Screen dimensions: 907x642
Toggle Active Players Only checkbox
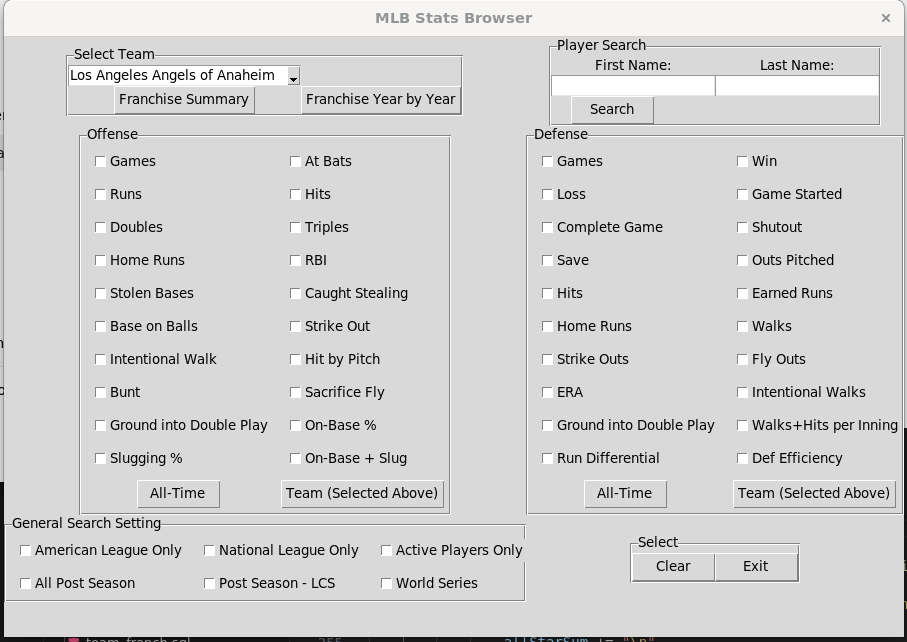[x=386, y=550]
